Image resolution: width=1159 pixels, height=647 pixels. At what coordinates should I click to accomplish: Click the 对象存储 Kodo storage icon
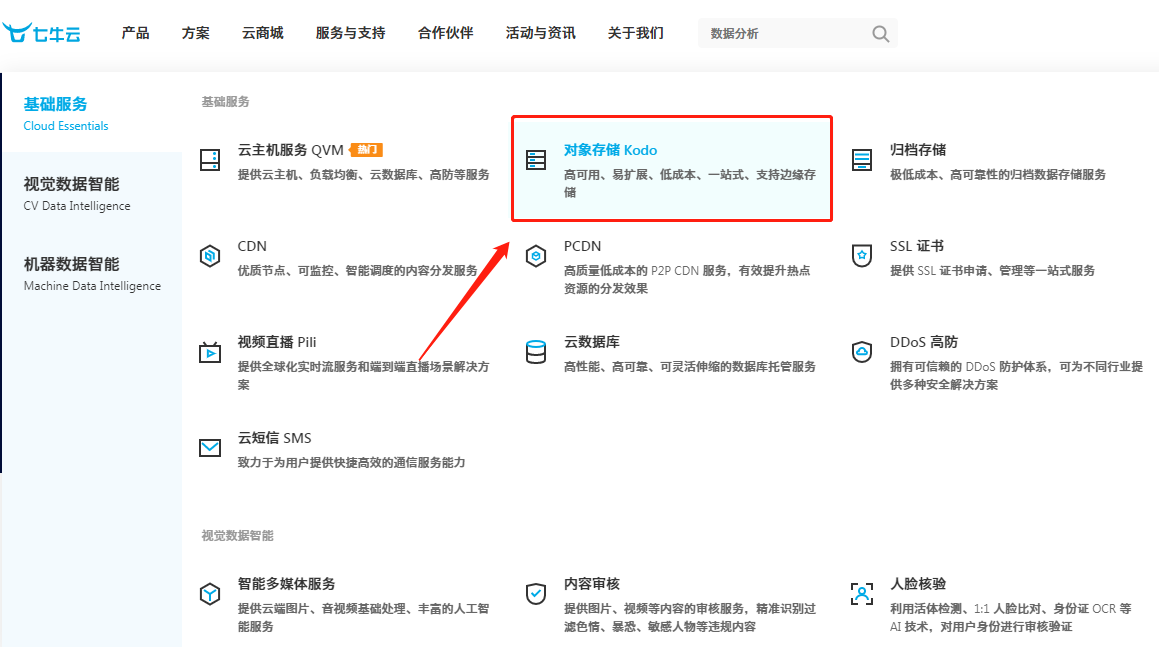(536, 160)
